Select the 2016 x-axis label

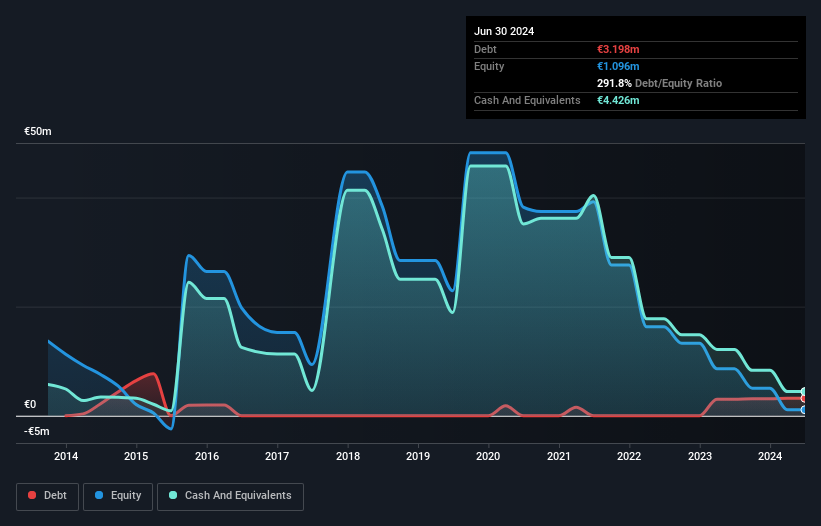[x=207, y=456]
